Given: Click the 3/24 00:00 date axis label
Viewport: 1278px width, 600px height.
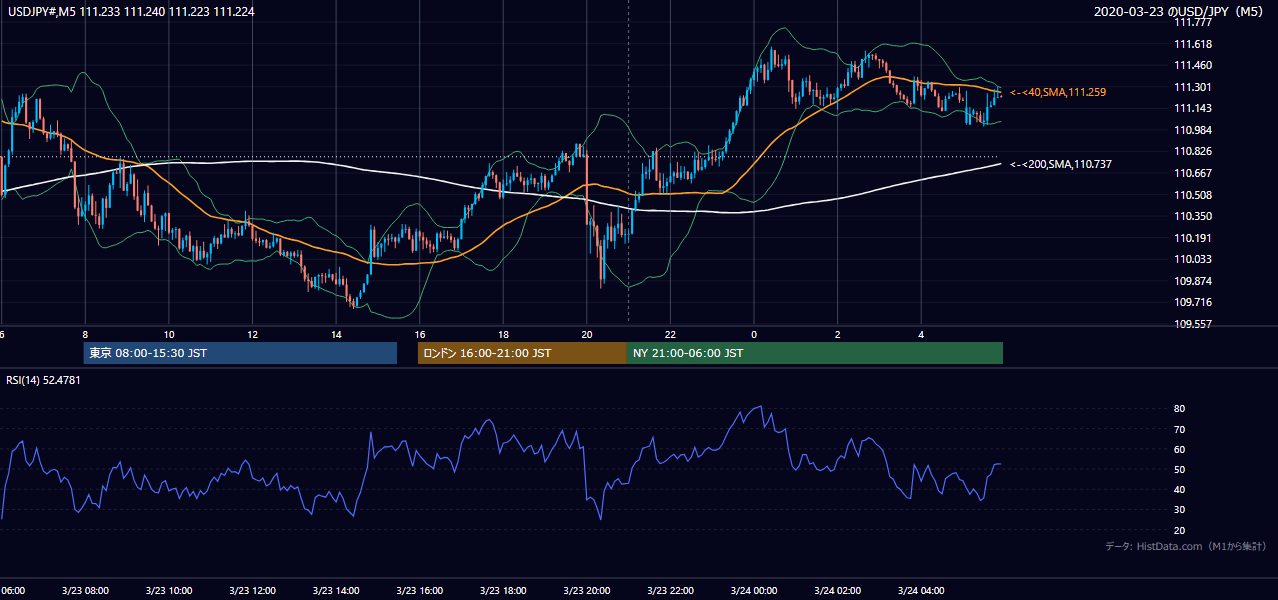Looking at the screenshot, I should (753, 591).
